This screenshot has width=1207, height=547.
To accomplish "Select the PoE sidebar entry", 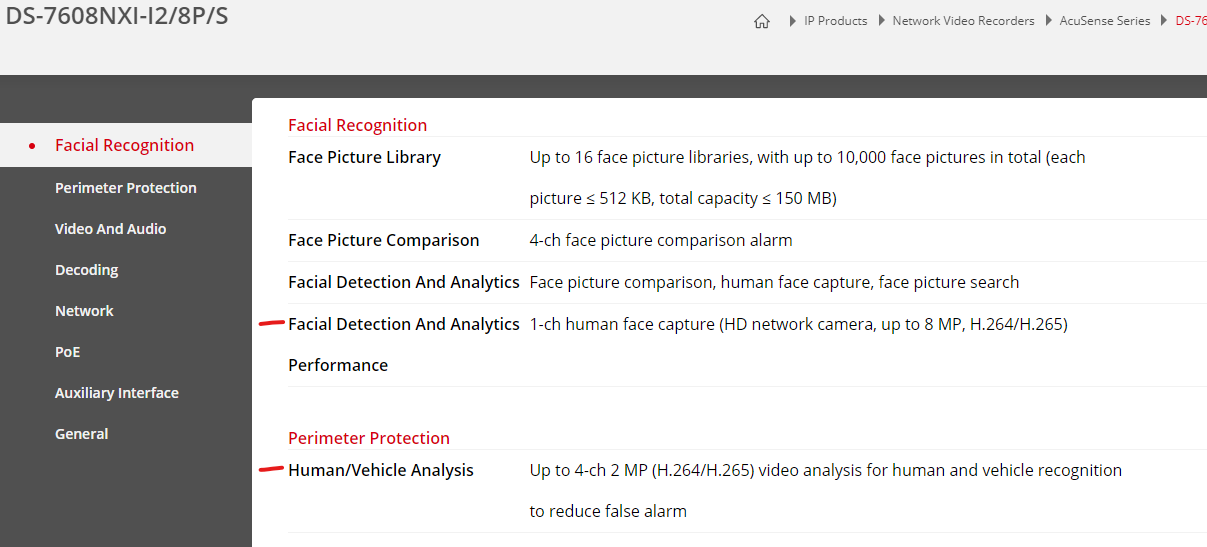I will tap(67, 352).
